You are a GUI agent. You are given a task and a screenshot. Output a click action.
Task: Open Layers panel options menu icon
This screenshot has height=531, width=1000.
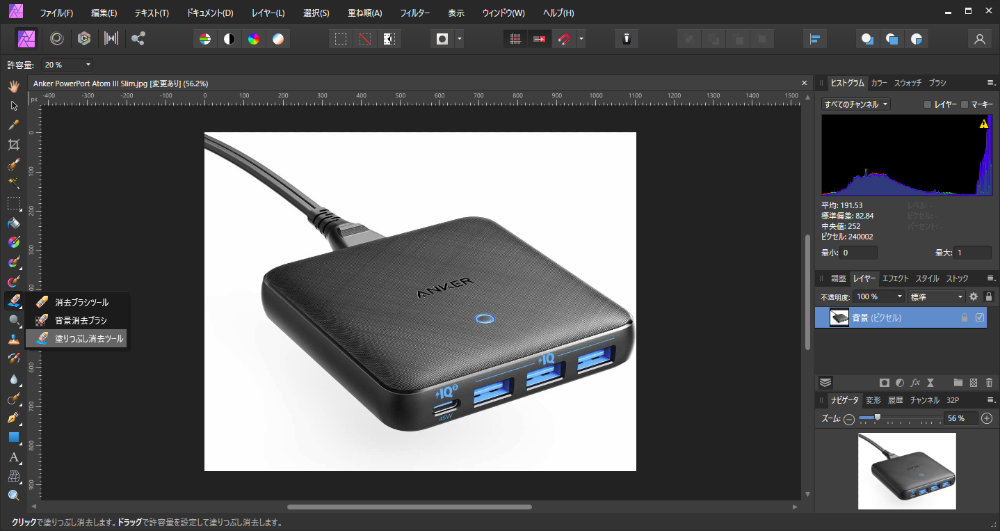click(990, 278)
